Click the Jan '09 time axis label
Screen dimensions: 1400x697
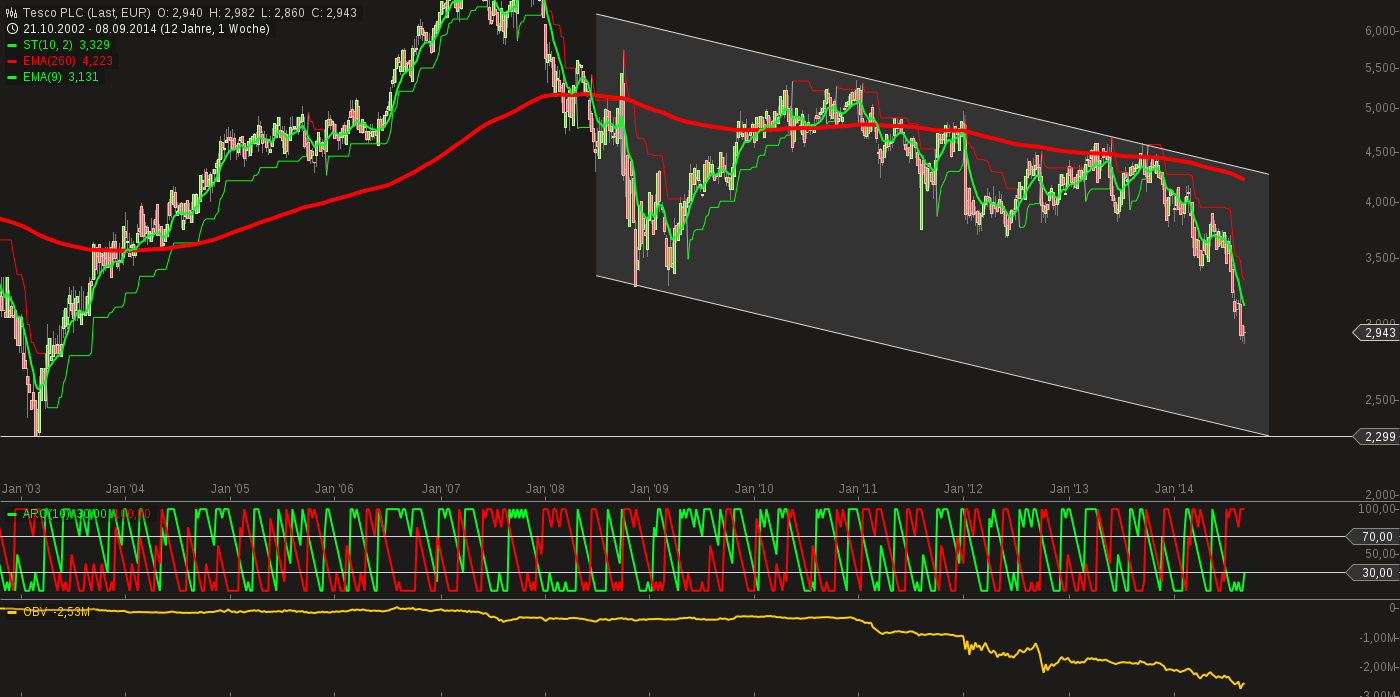click(x=649, y=489)
